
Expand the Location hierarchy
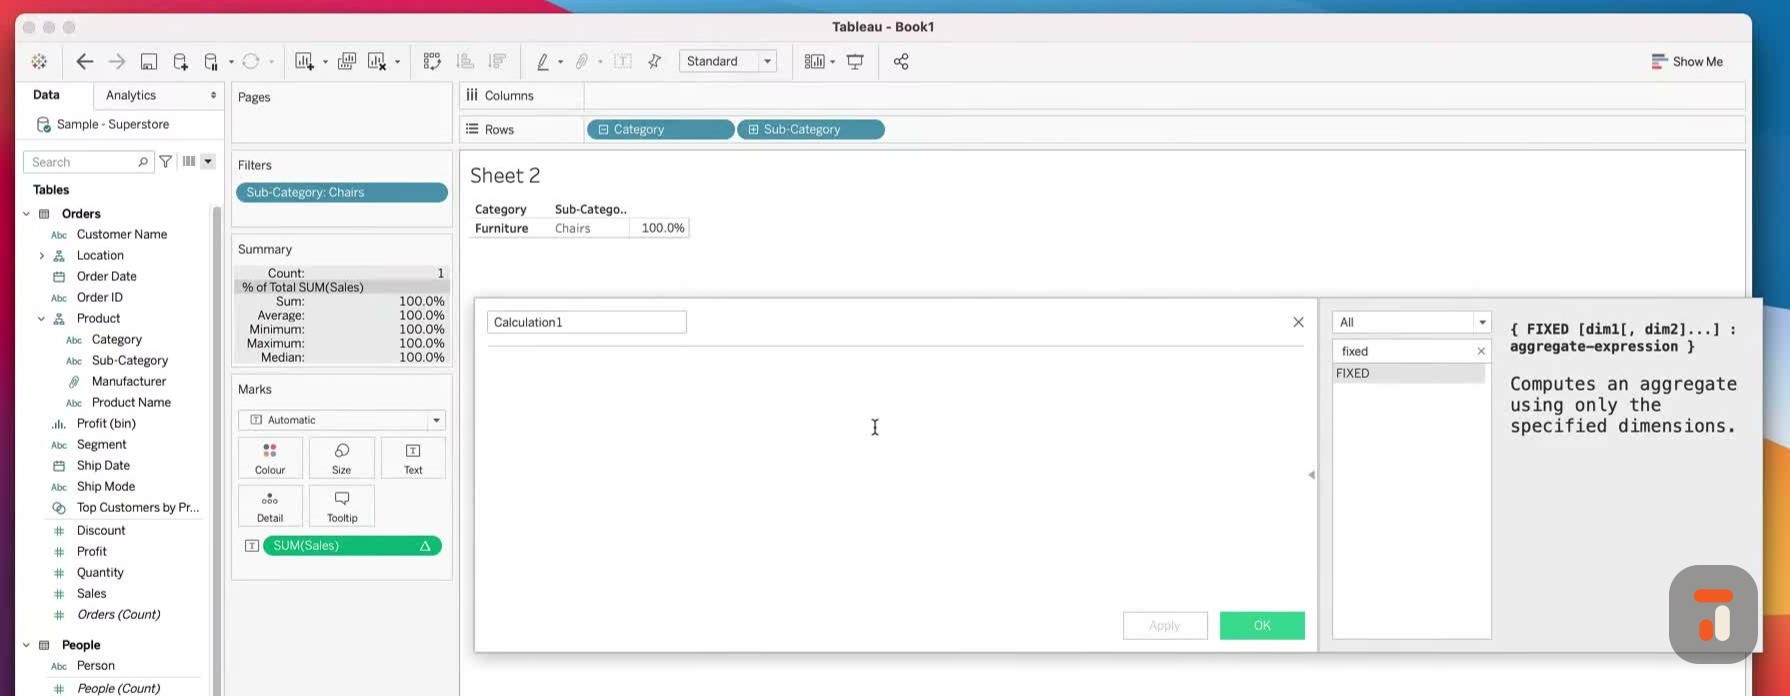[x=42, y=256]
